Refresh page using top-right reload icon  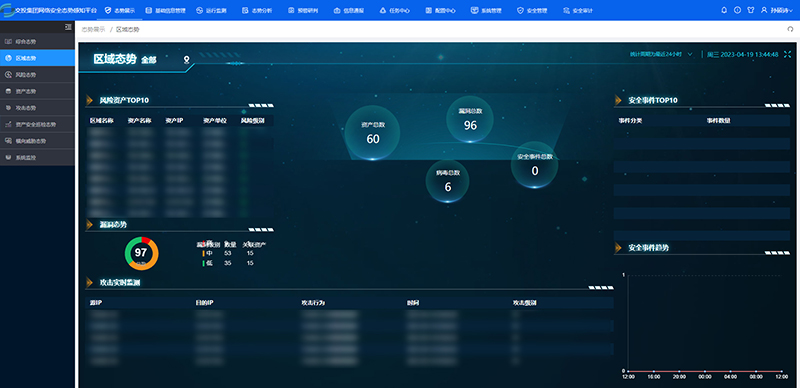[x=790, y=30]
